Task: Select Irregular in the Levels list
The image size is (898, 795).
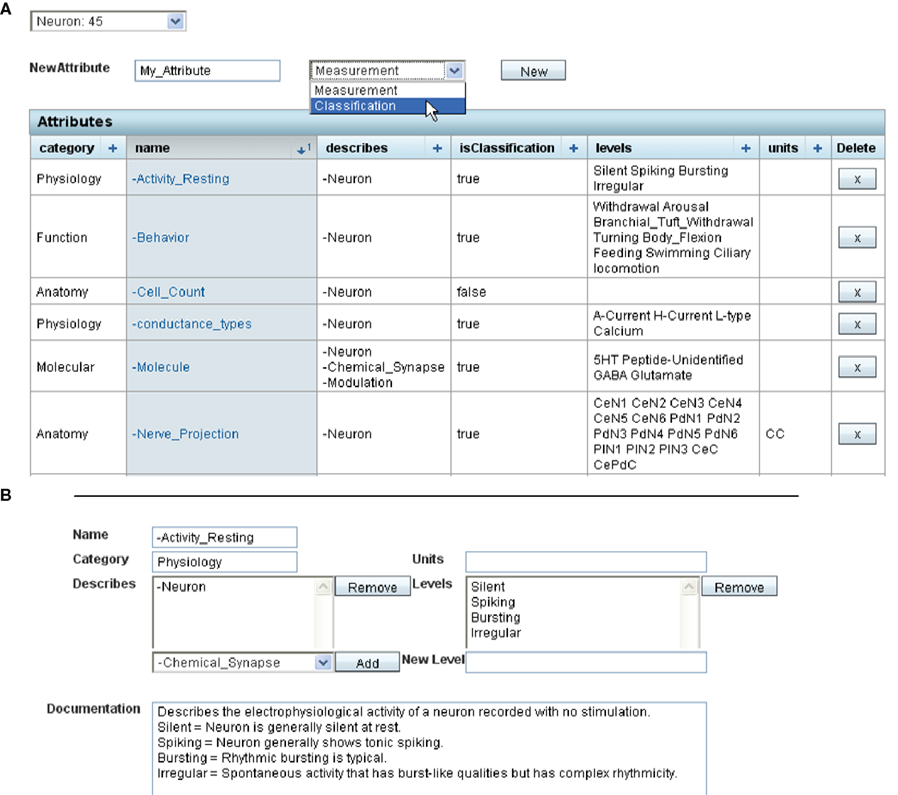Action: click(496, 633)
